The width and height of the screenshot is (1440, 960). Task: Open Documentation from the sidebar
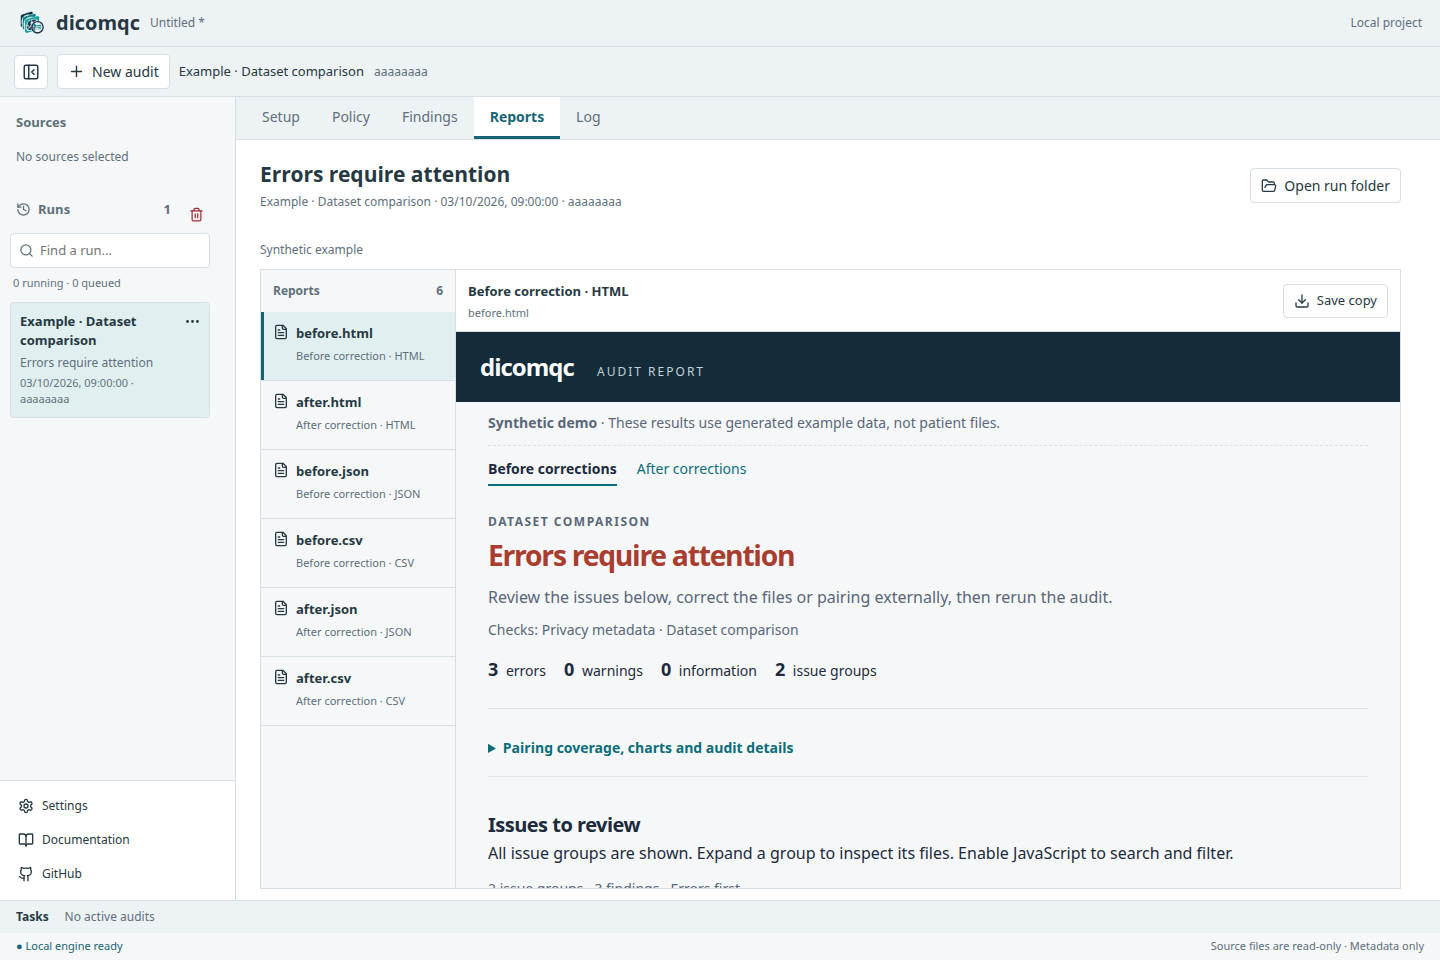point(74,840)
